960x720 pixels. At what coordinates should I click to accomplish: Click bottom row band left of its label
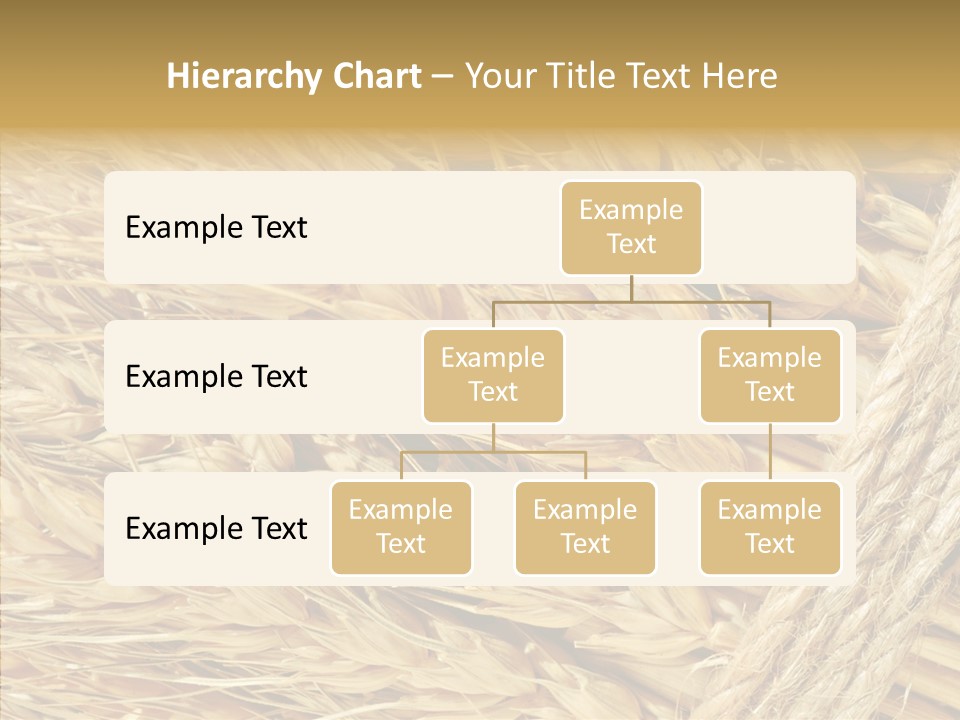(x=114, y=529)
